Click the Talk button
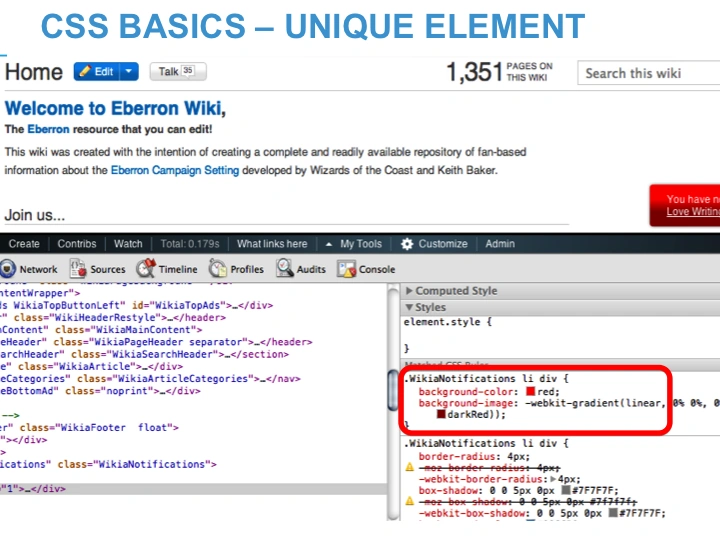This screenshot has height=540, width=720. pos(177,72)
